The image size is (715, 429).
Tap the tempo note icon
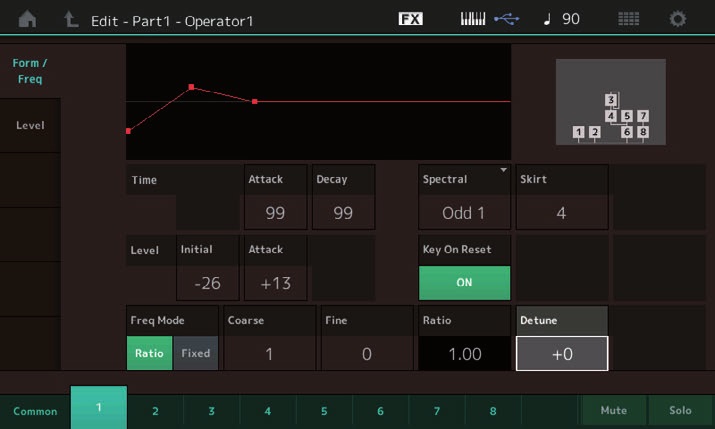(547, 19)
